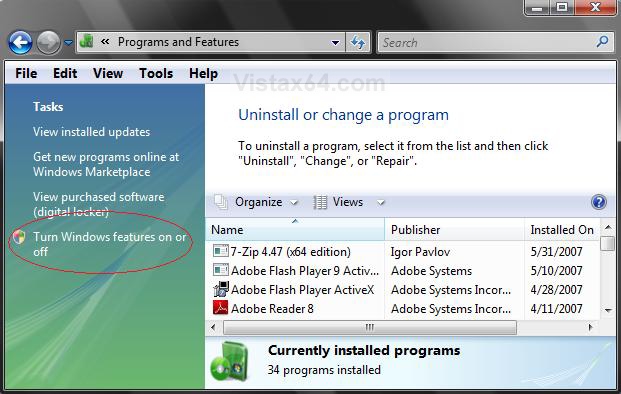
Task: Select Adobe Reader 8 row
Action: coord(403,308)
